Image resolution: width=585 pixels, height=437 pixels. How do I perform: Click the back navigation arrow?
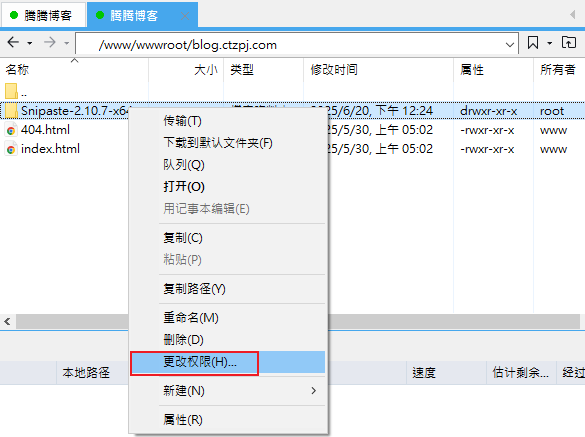tap(13, 42)
